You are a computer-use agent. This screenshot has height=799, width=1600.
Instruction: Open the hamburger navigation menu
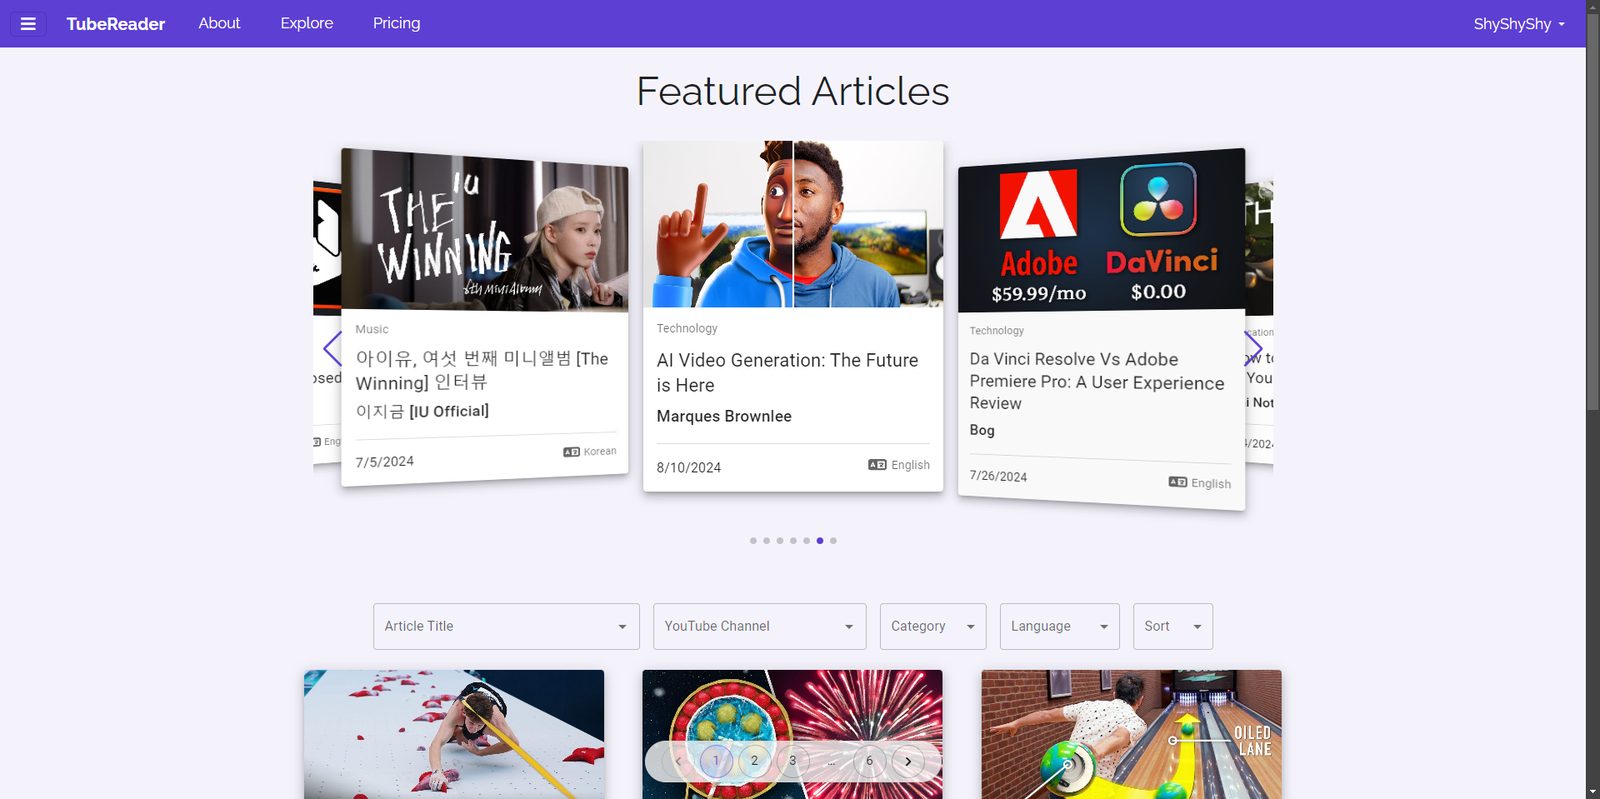[x=28, y=24]
